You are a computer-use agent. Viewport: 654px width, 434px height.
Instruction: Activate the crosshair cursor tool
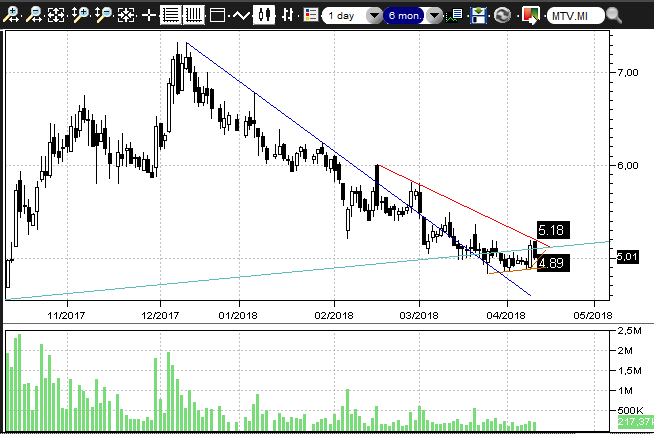point(149,16)
